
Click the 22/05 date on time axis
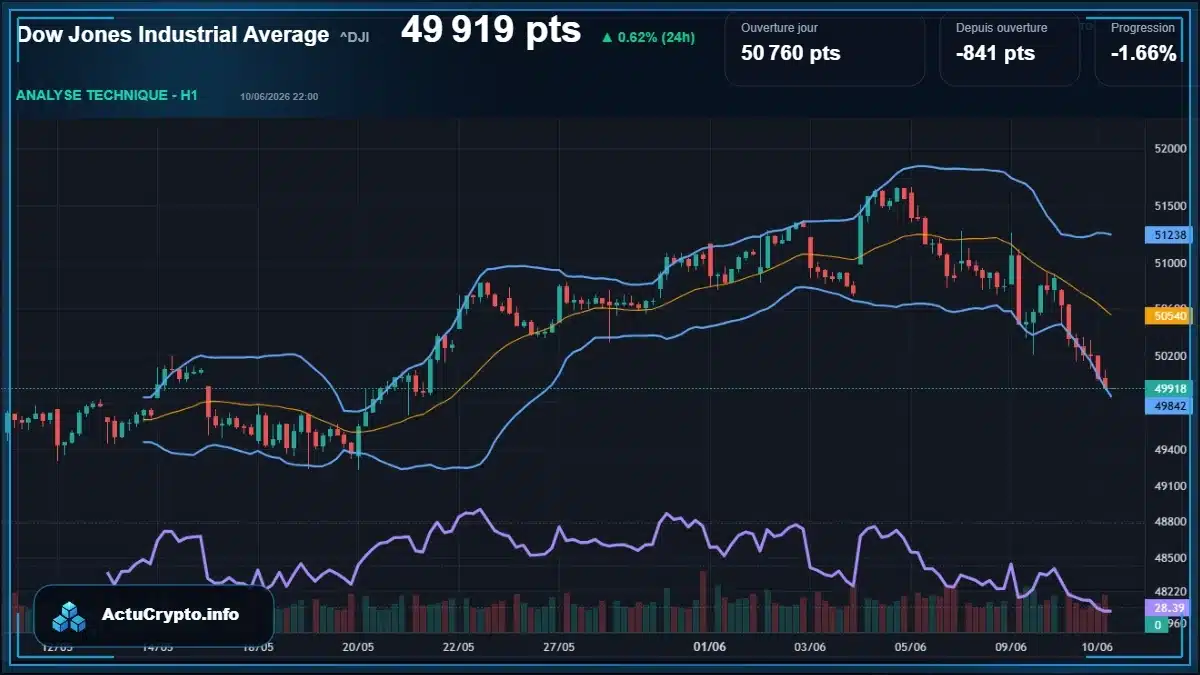click(458, 647)
